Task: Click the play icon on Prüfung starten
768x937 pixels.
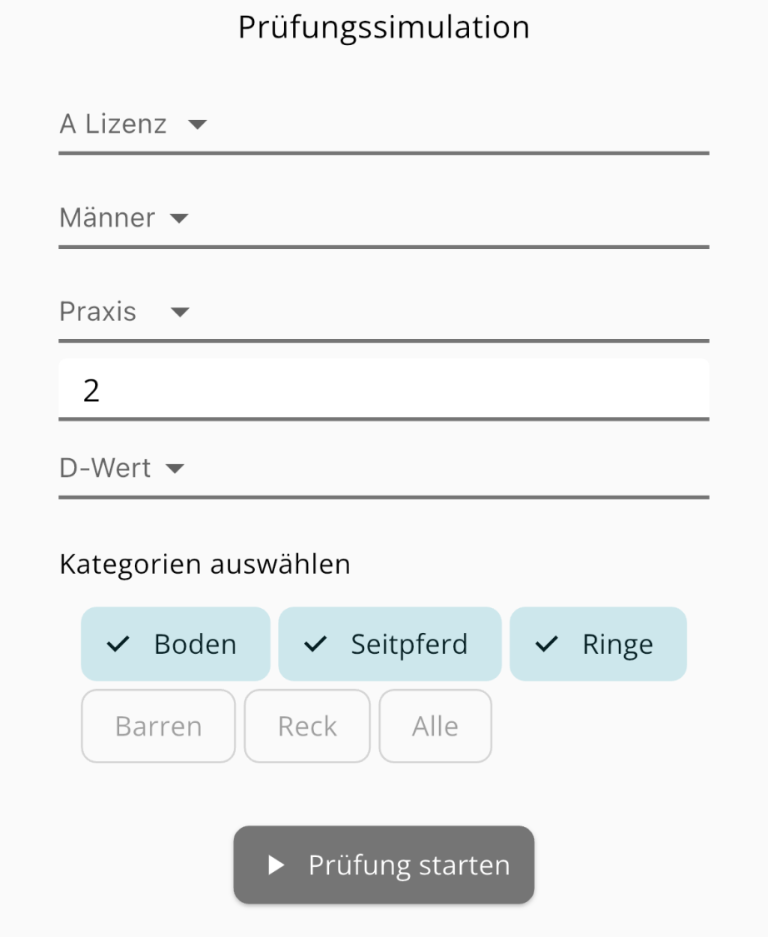Action: coord(277,865)
